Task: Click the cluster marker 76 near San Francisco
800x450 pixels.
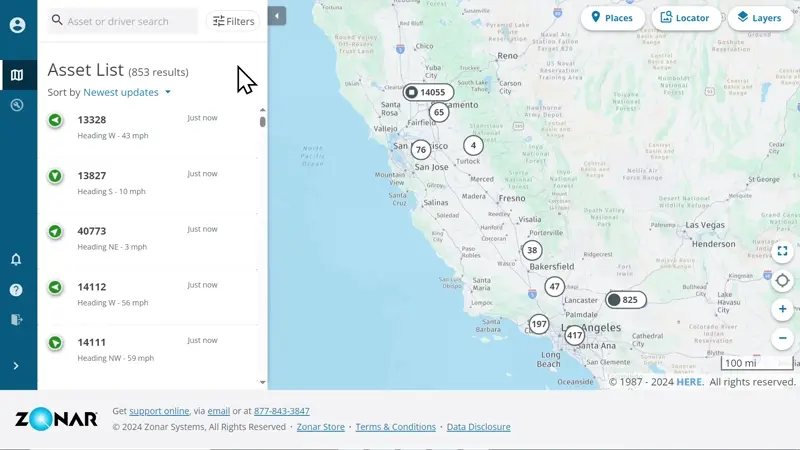Action: pos(421,150)
